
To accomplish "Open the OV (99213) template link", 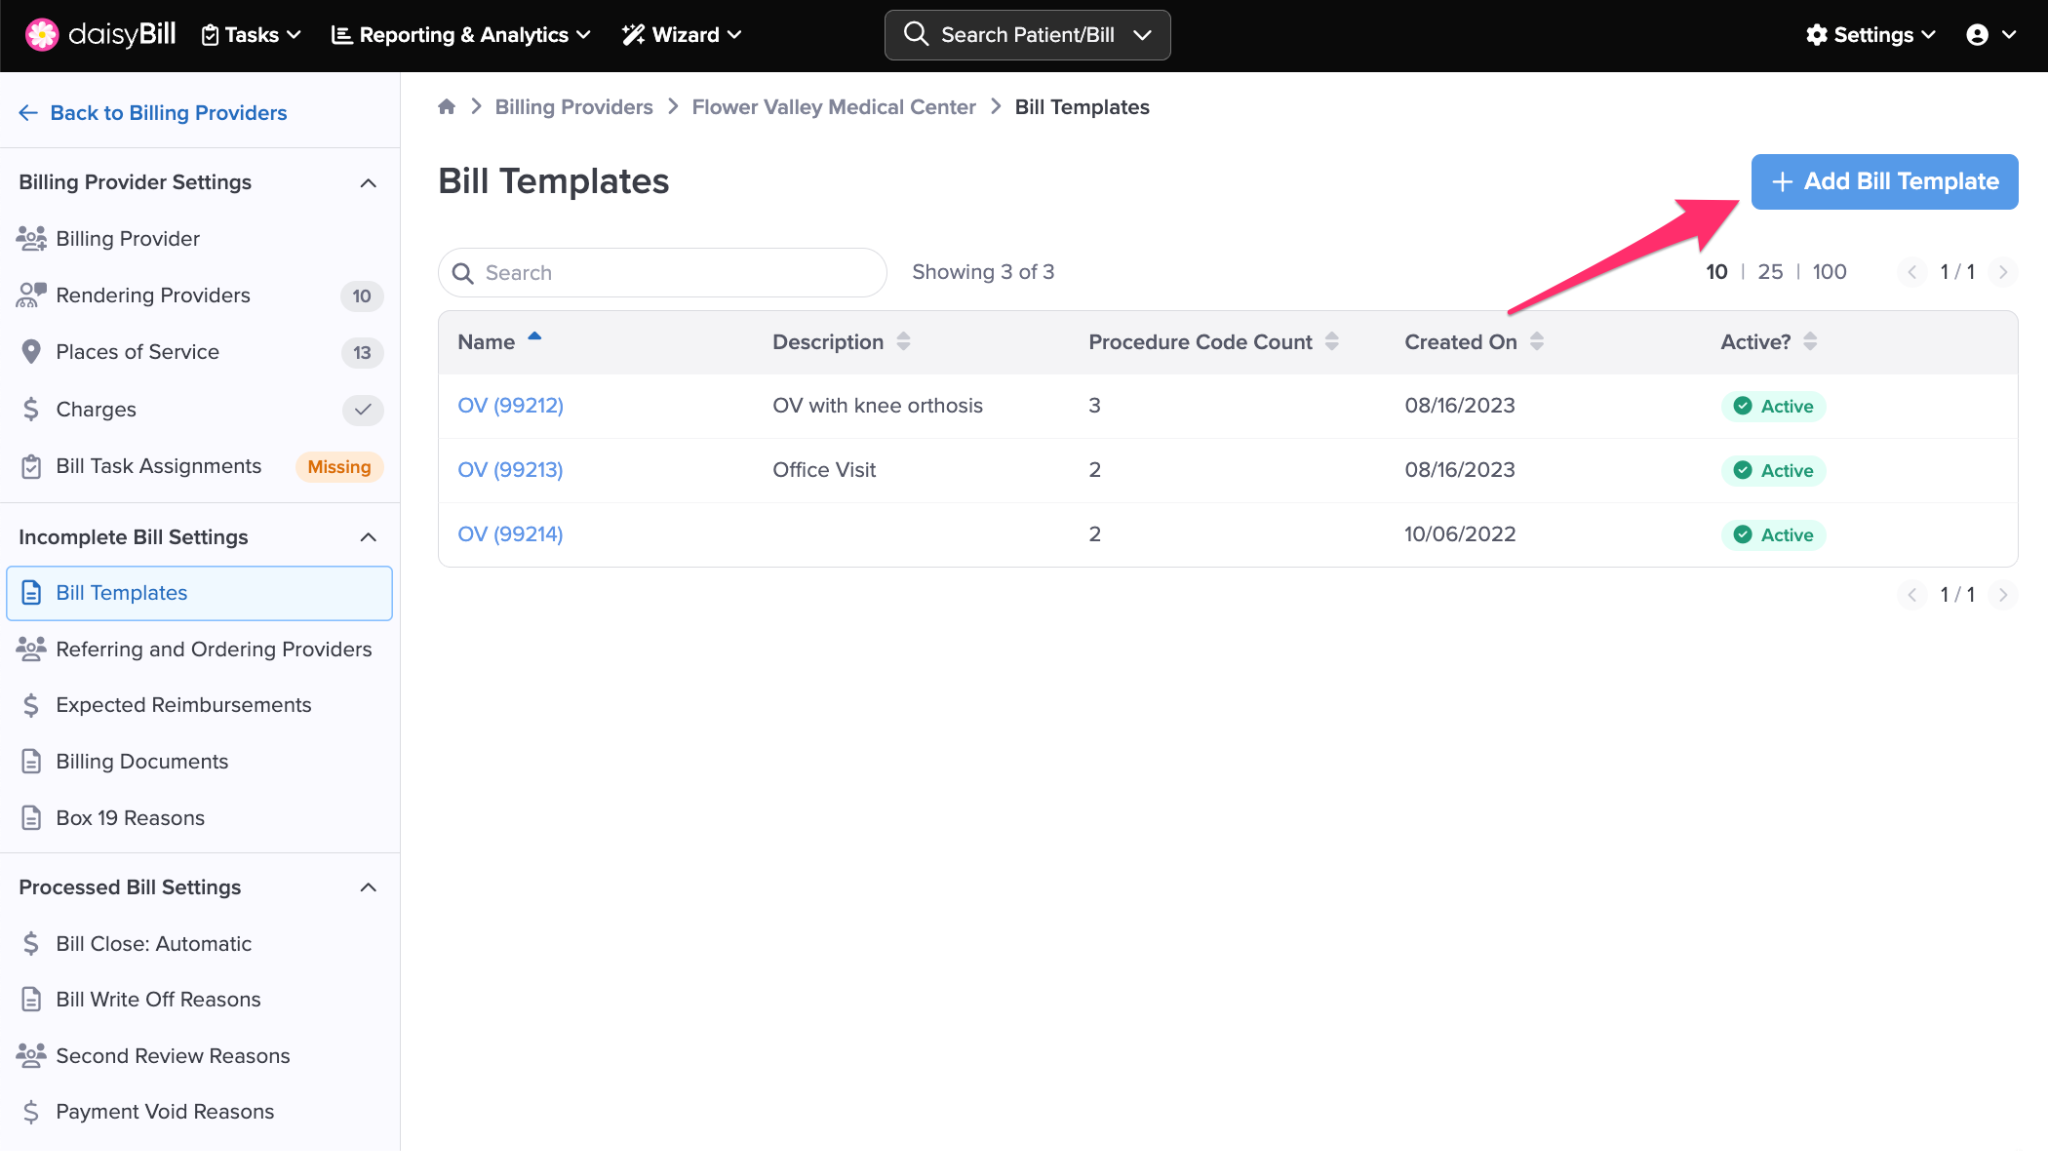I will pyautogui.click(x=510, y=470).
